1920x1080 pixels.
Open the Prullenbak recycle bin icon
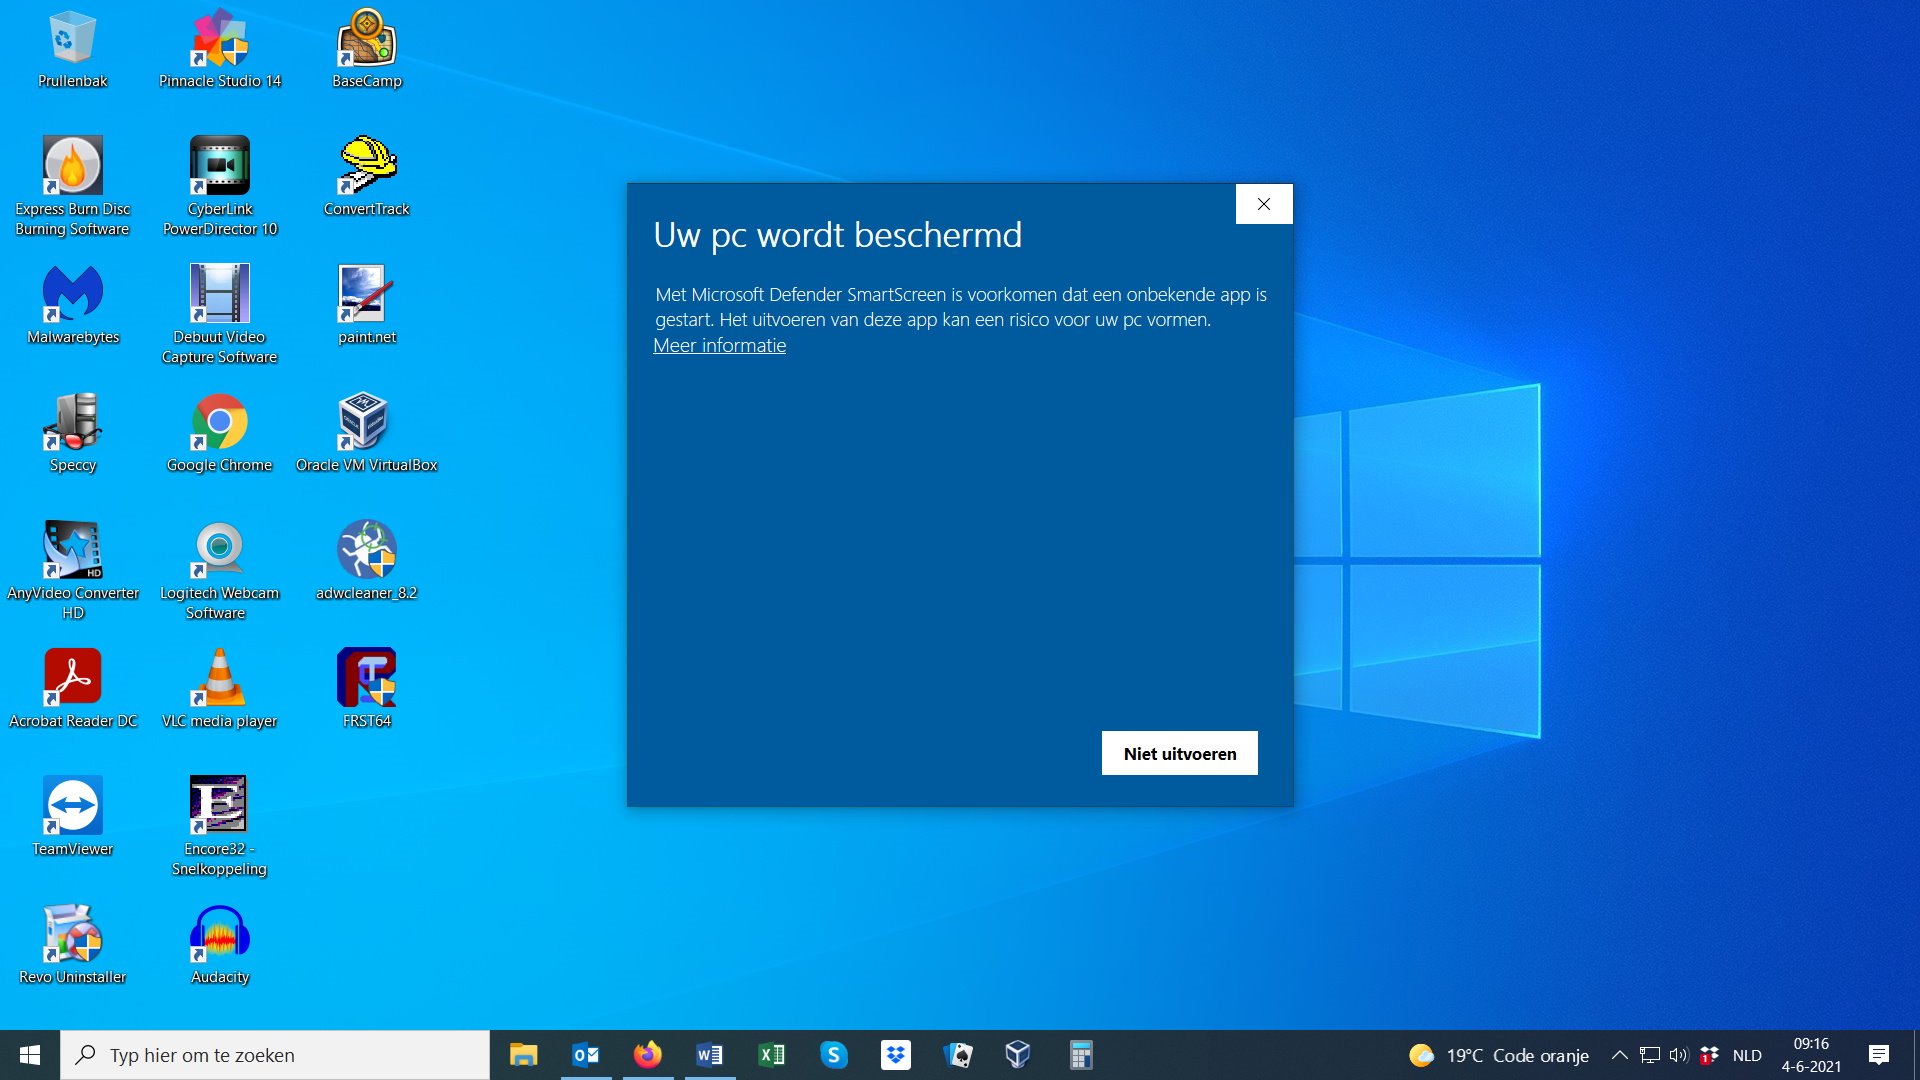[x=72, y=50]
